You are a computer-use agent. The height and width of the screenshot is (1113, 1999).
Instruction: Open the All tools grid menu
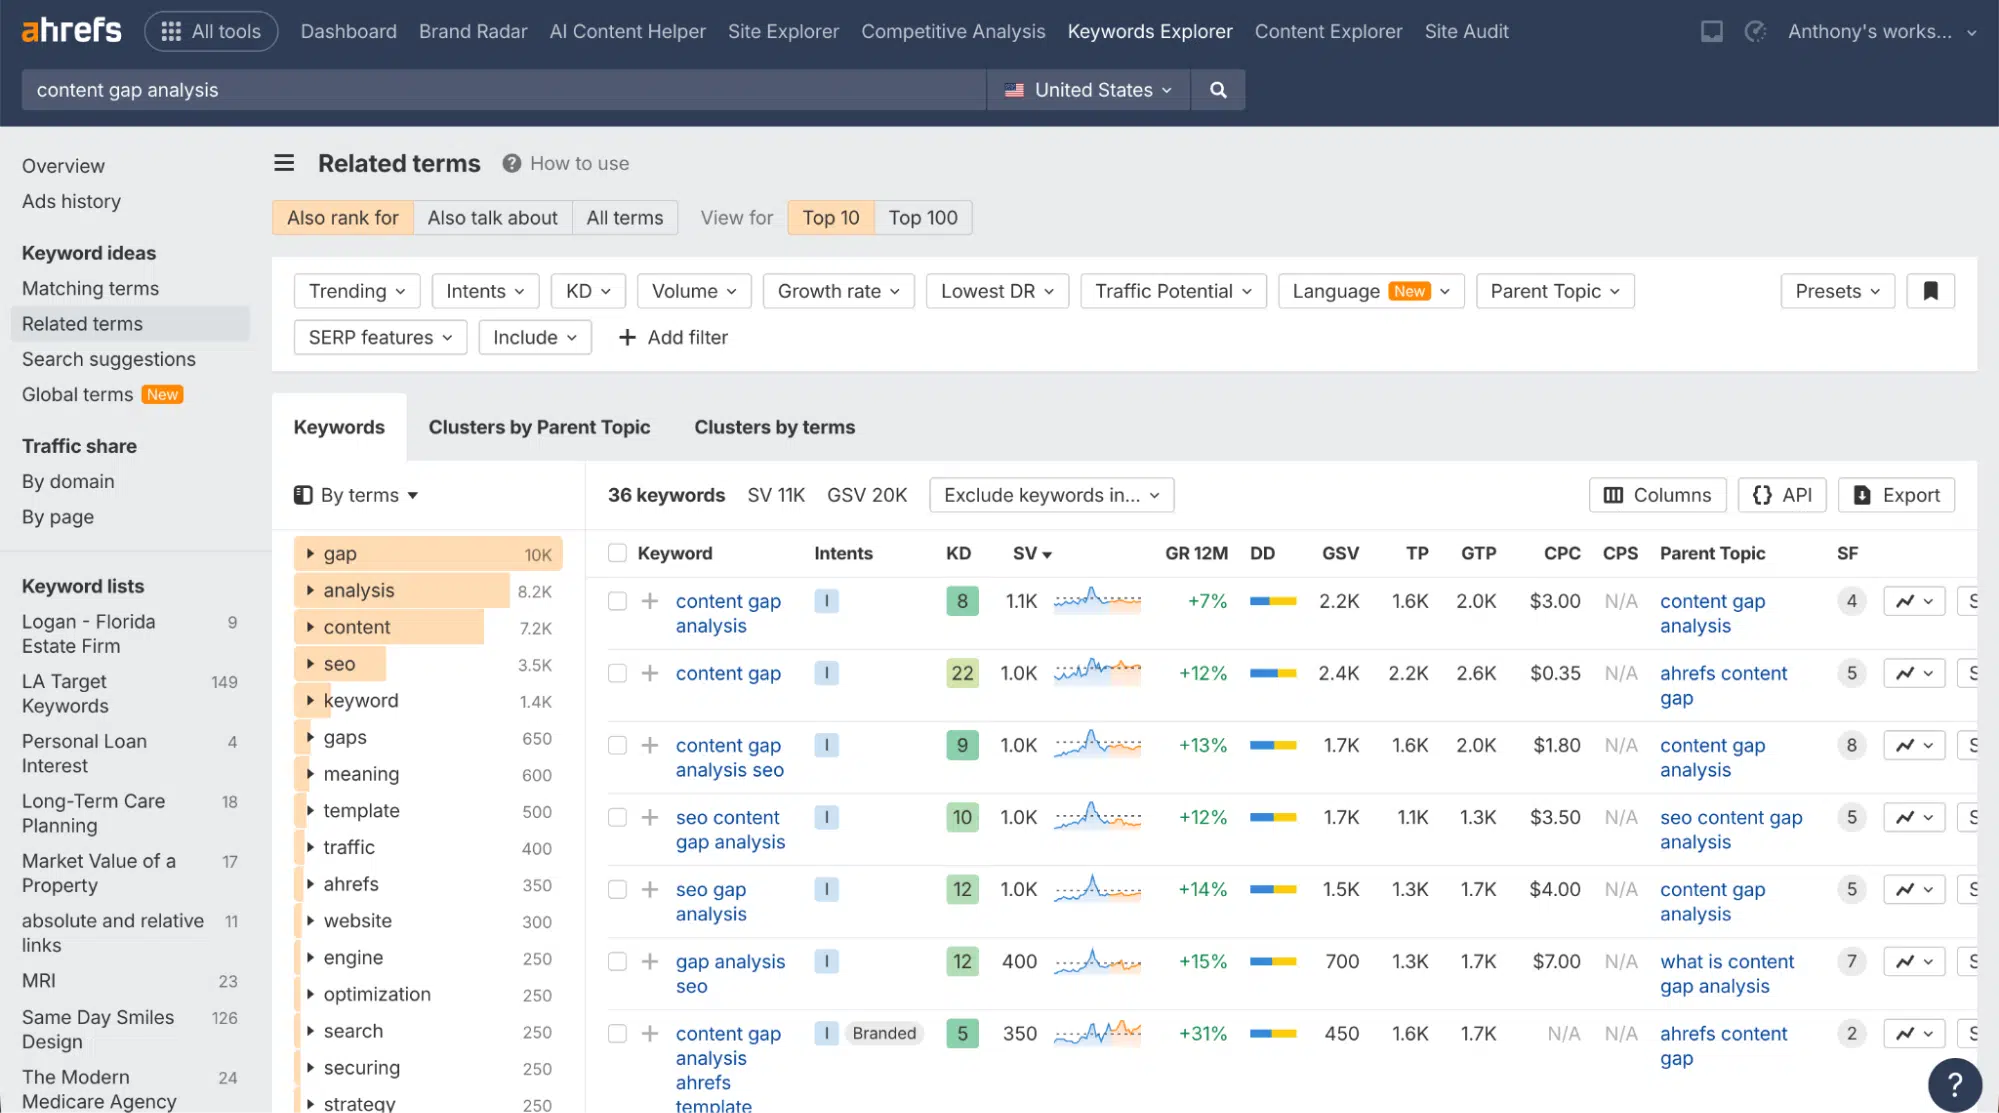[x=211, y=31]
